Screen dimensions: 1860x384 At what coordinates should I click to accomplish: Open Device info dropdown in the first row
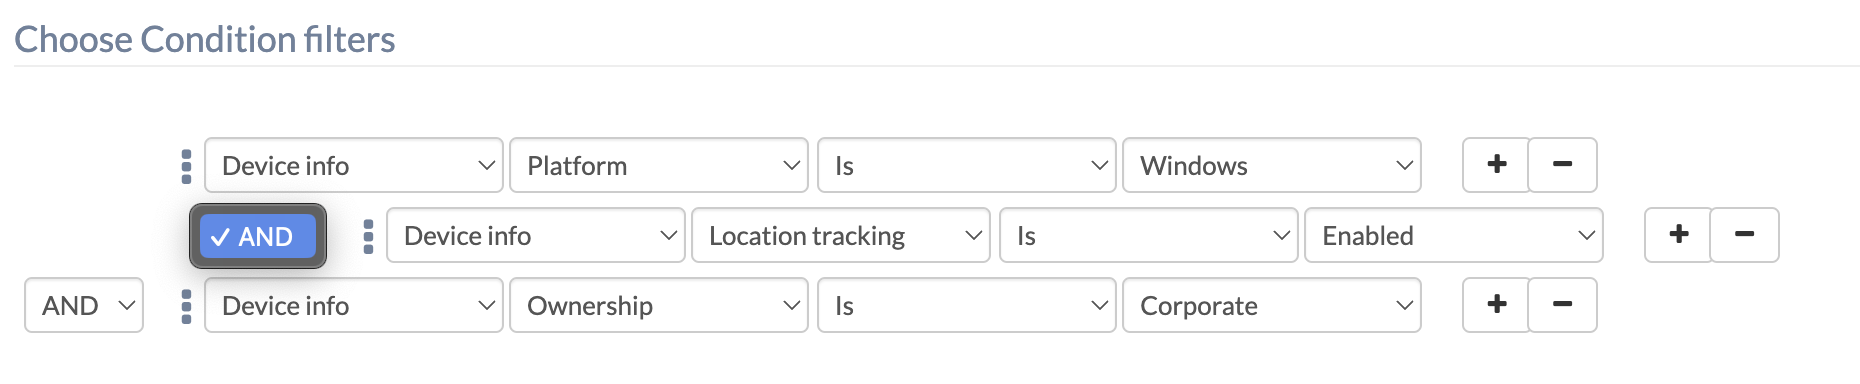[354, 165]
